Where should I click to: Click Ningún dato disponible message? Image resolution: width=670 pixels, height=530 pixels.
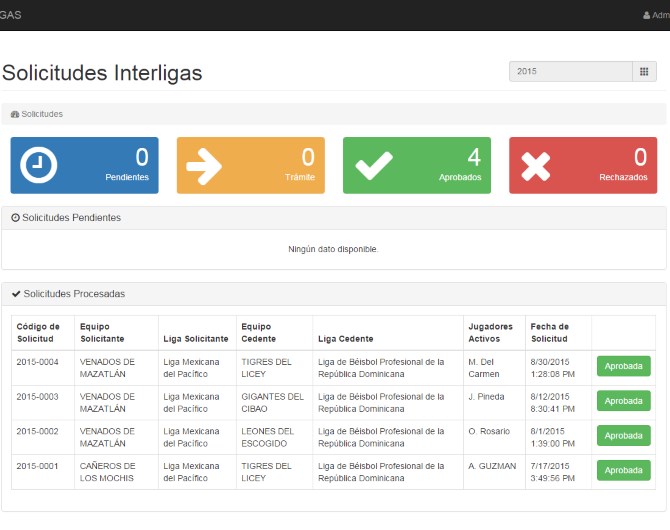coord(333,249)
